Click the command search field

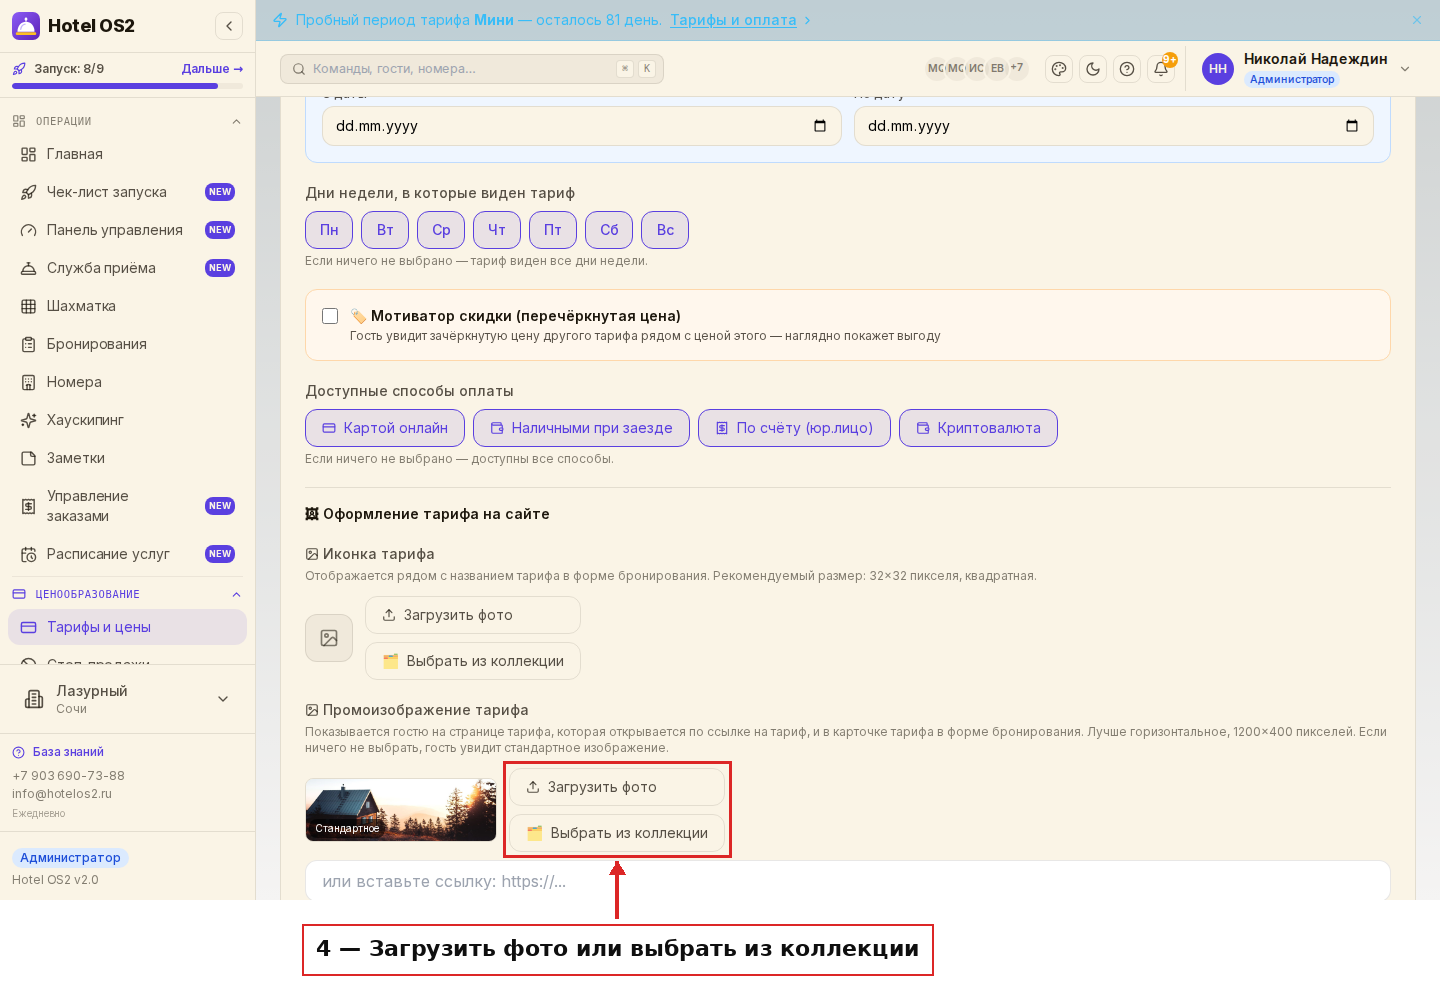coord(472,69)
